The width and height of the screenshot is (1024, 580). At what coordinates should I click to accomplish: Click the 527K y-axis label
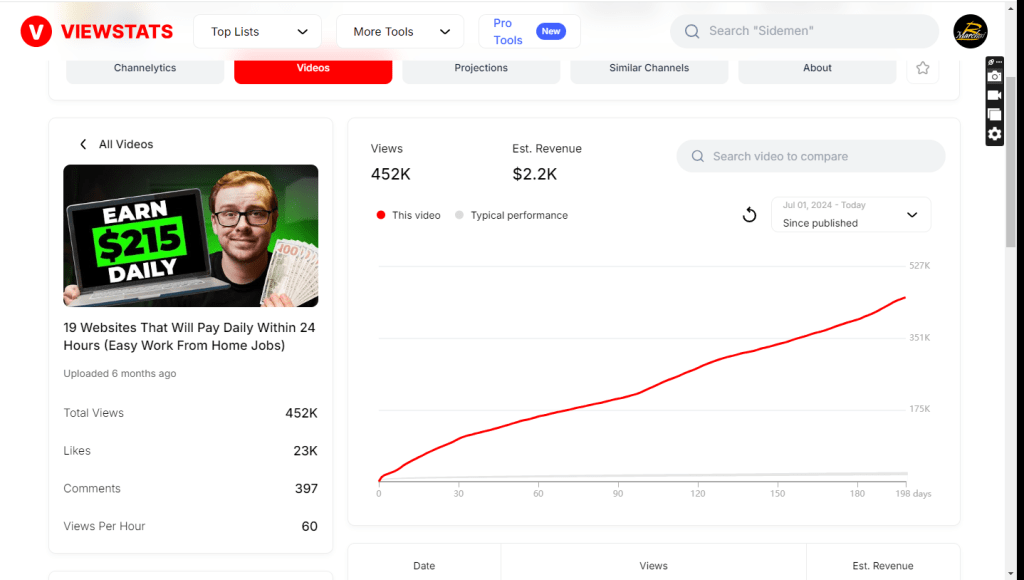(x=920, y=266)
